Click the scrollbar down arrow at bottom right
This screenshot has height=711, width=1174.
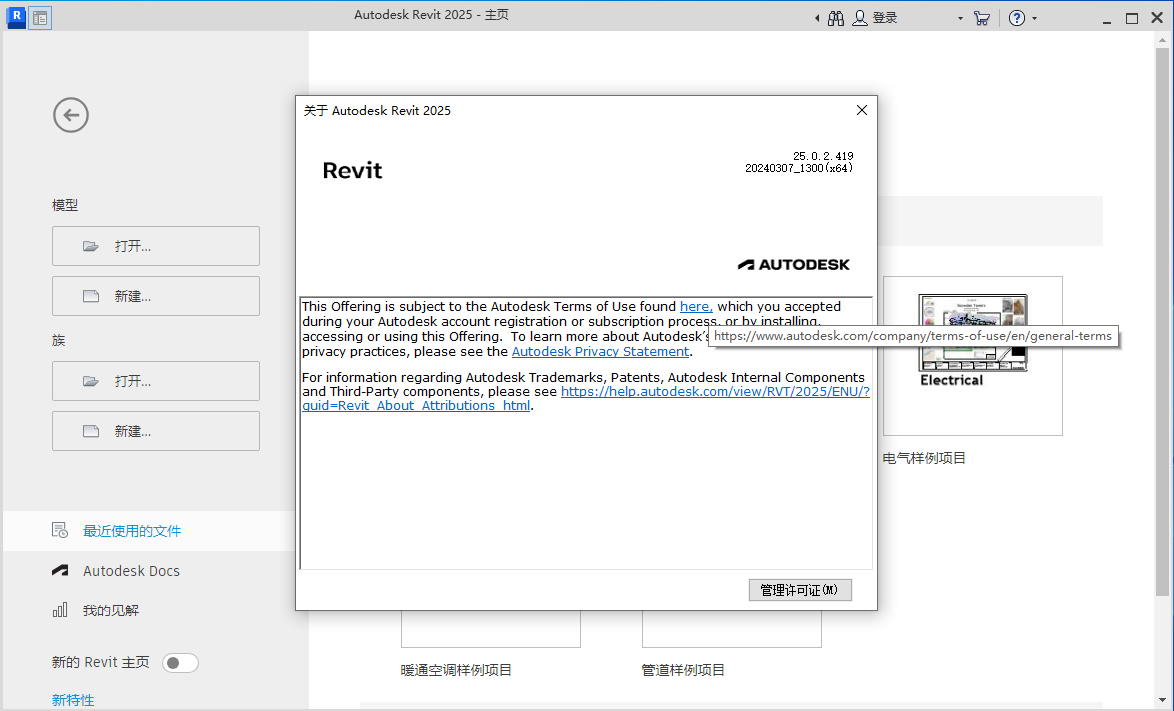click(x=1161, y=701)
